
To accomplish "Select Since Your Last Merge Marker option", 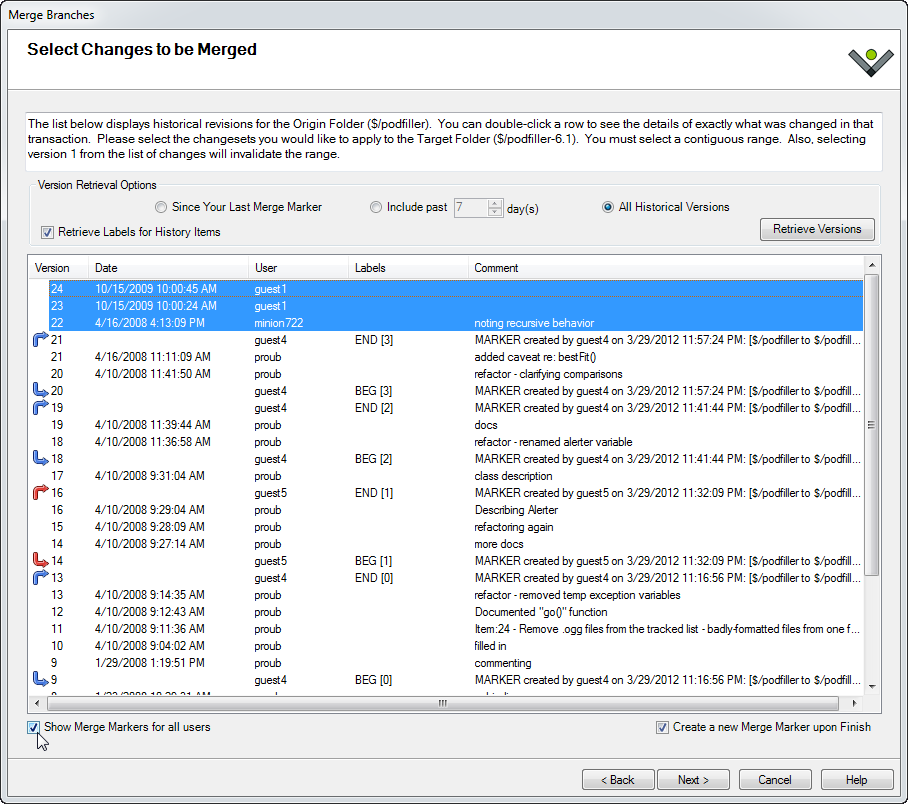I will [161, 208].
